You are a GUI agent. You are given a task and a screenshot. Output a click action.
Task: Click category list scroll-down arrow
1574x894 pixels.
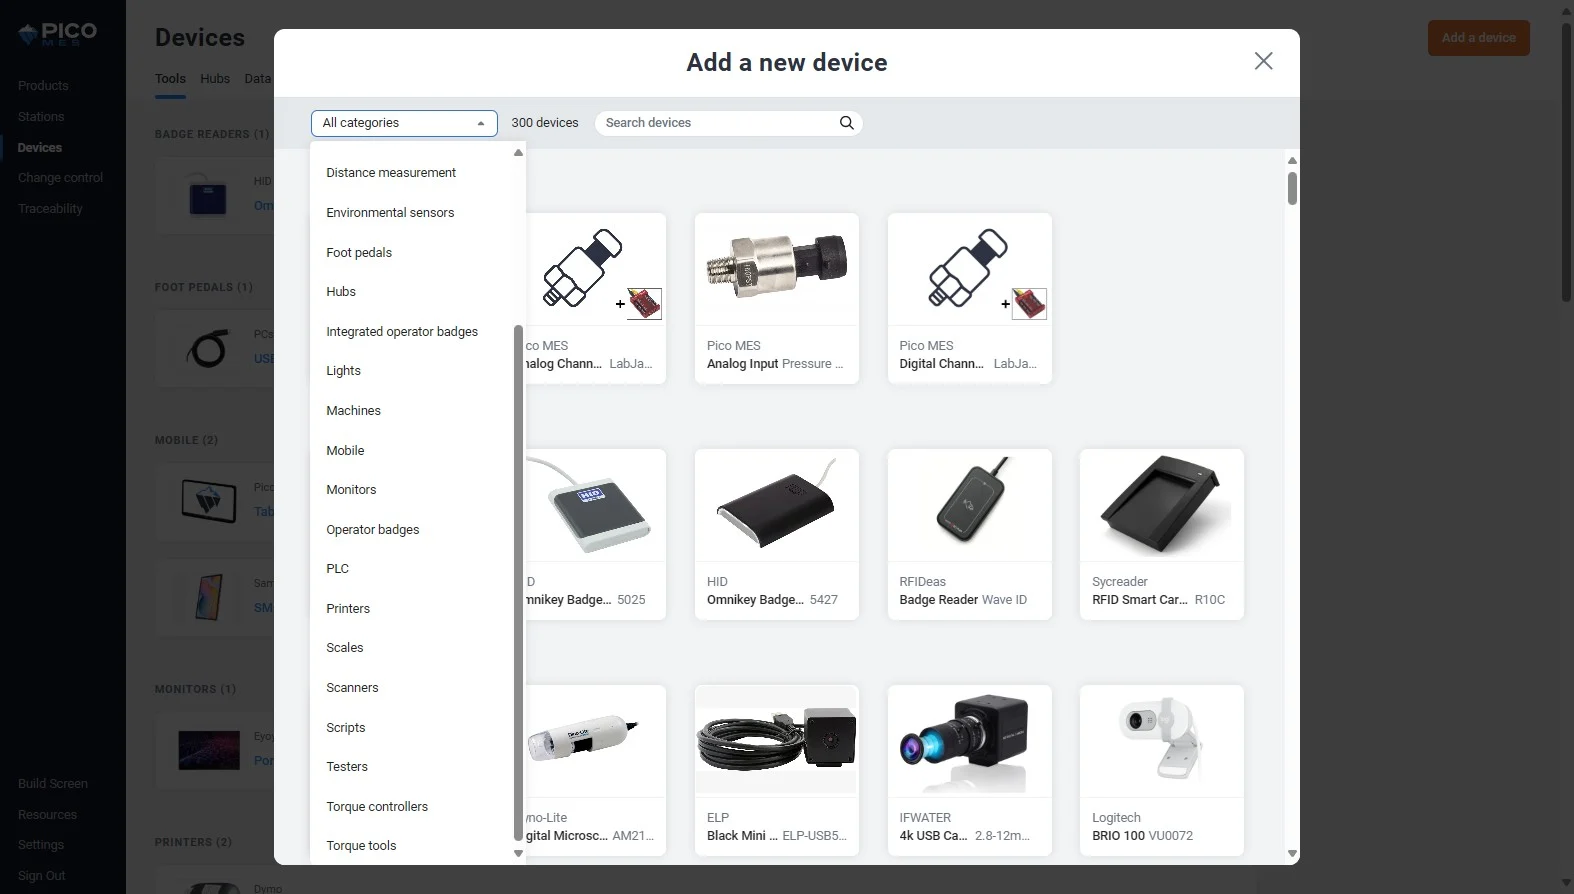tap(518, 854)
